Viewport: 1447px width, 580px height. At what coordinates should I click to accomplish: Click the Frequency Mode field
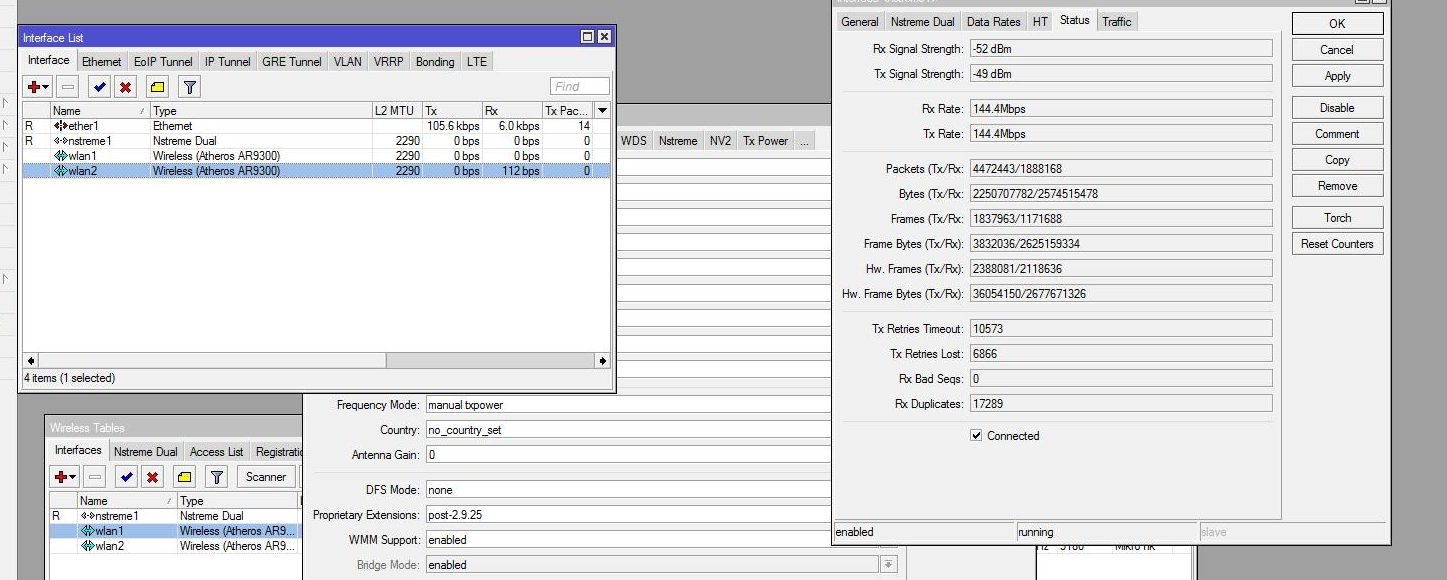pos(628,405)
